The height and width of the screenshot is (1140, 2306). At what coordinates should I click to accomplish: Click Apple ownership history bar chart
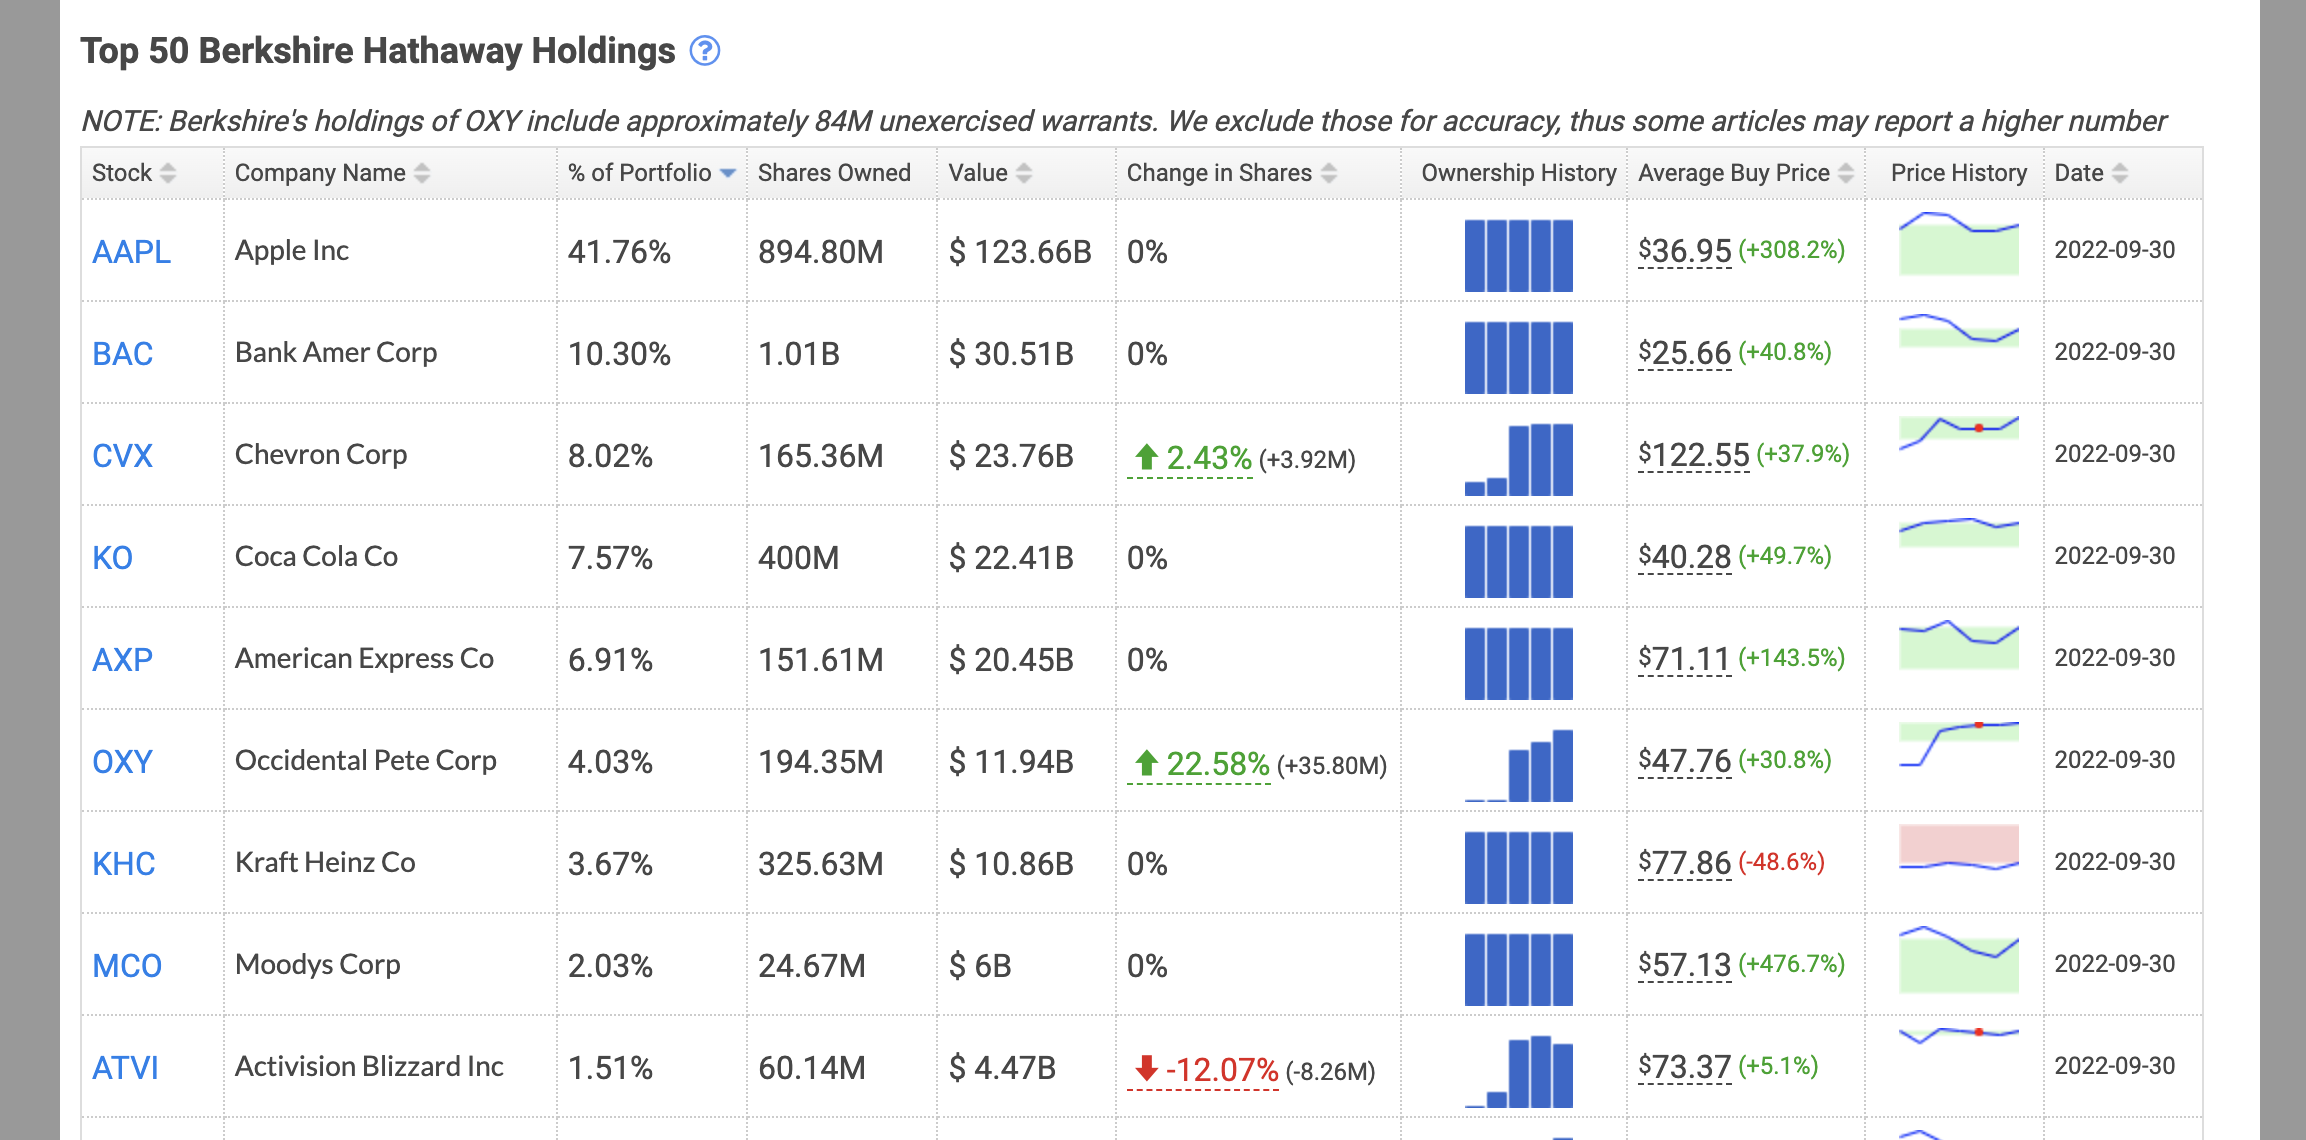pyautogui.click(x=1518, y=256)
